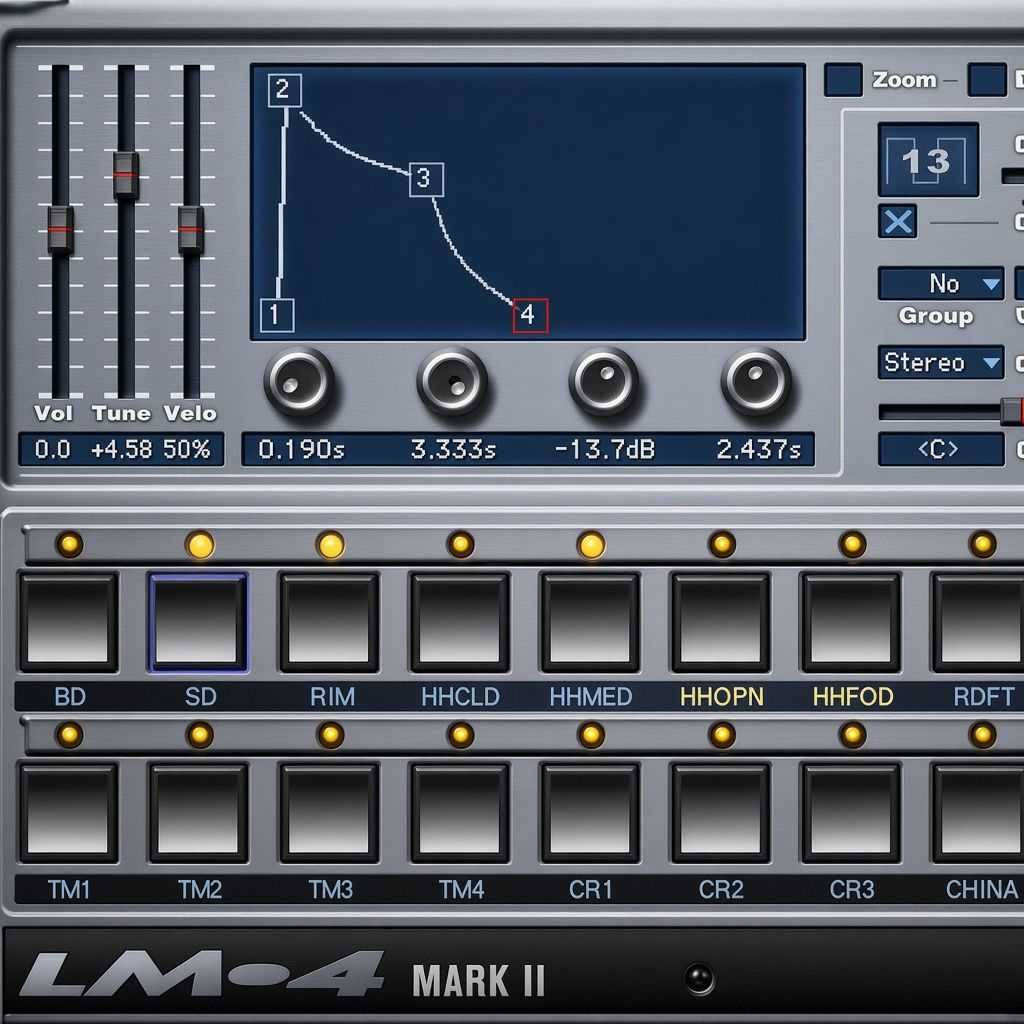This screenshot has width=1024, height=1024.
Task: Click the Tune value +4.58
Action: pyautogui.click(x=121, y=449)
